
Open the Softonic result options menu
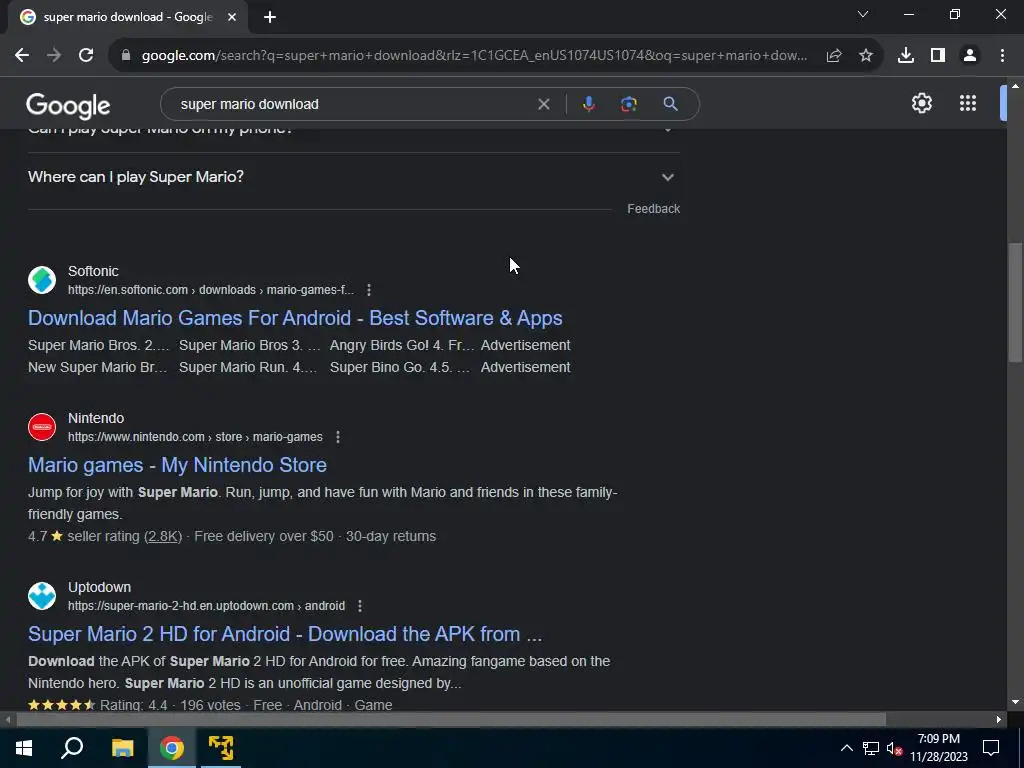pyautogui.click(x=369, y=290)
